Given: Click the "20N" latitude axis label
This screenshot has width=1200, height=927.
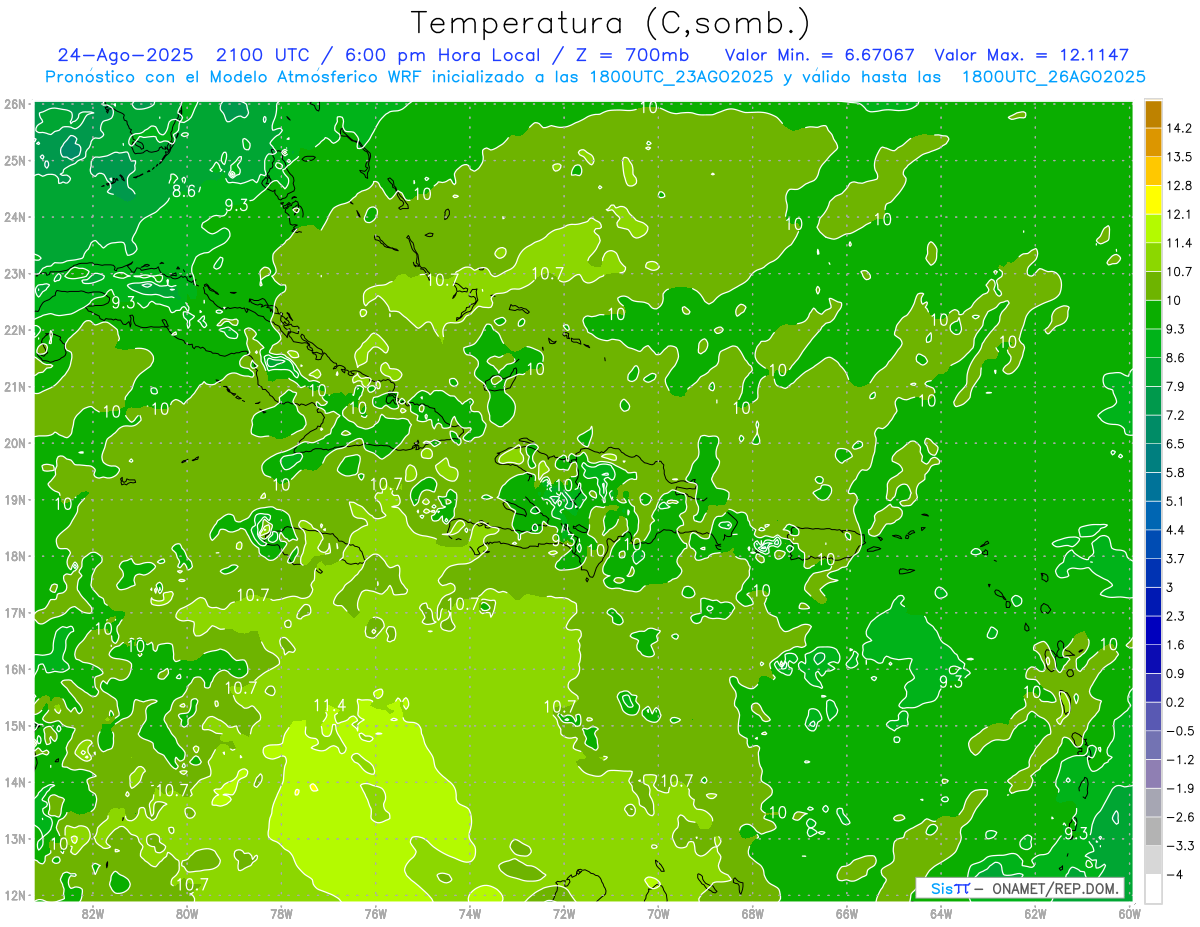Looking at the screenshot, I should [14, 443].
